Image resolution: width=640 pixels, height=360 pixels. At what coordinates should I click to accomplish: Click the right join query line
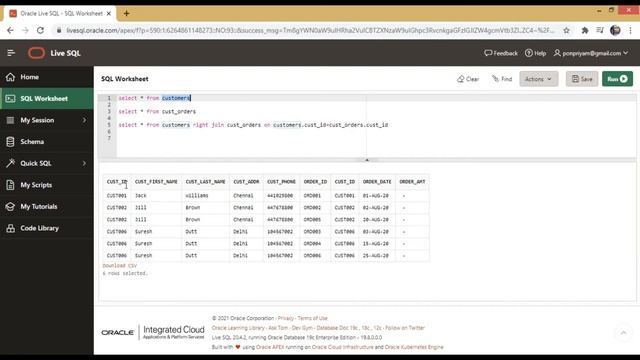[253, 125]
